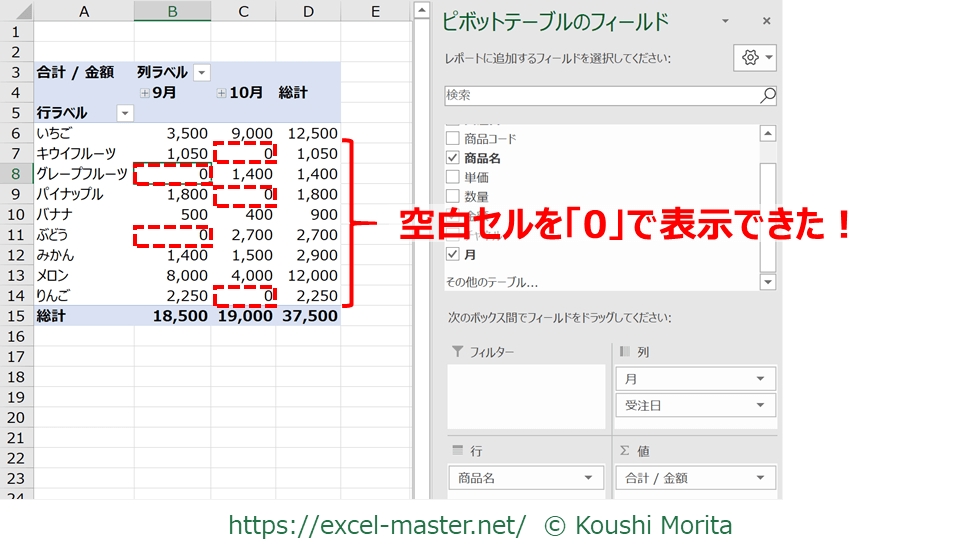The image size is (960, 540).
Task: Close the PivotTable fields pane
Action: click(766, 21)
